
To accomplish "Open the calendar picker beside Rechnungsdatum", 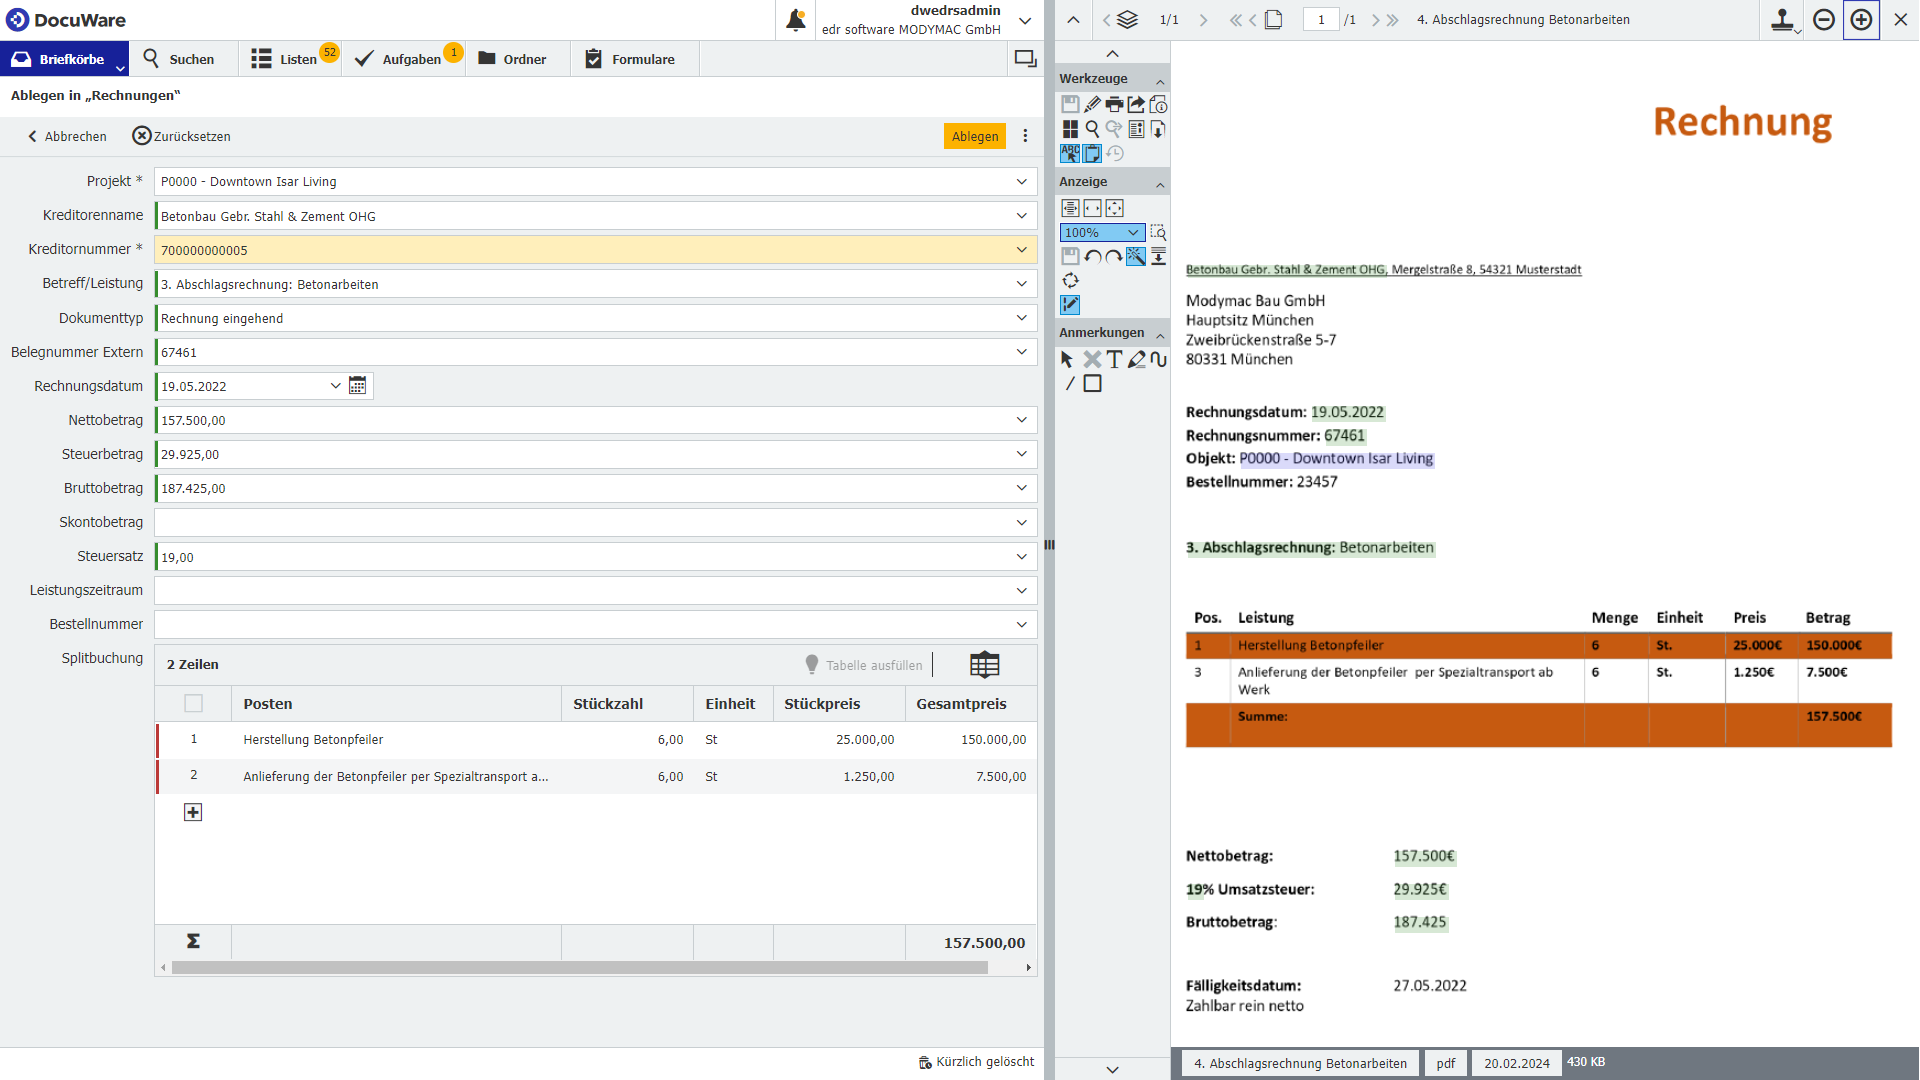I will tap(357, 386).
